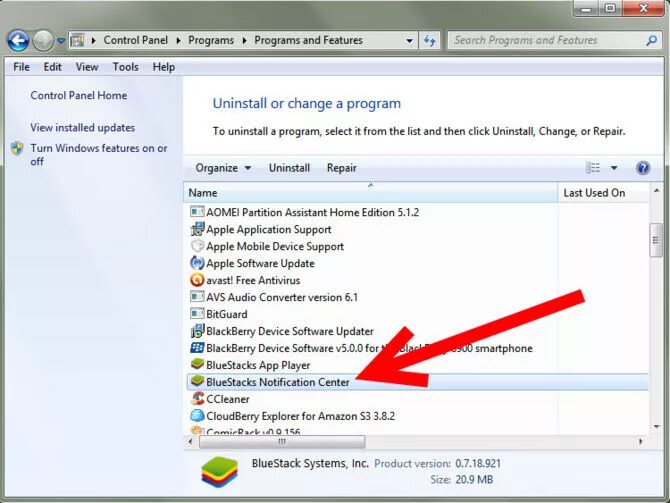
Task: Click the avast! orange icon
Action: point(197,280)
